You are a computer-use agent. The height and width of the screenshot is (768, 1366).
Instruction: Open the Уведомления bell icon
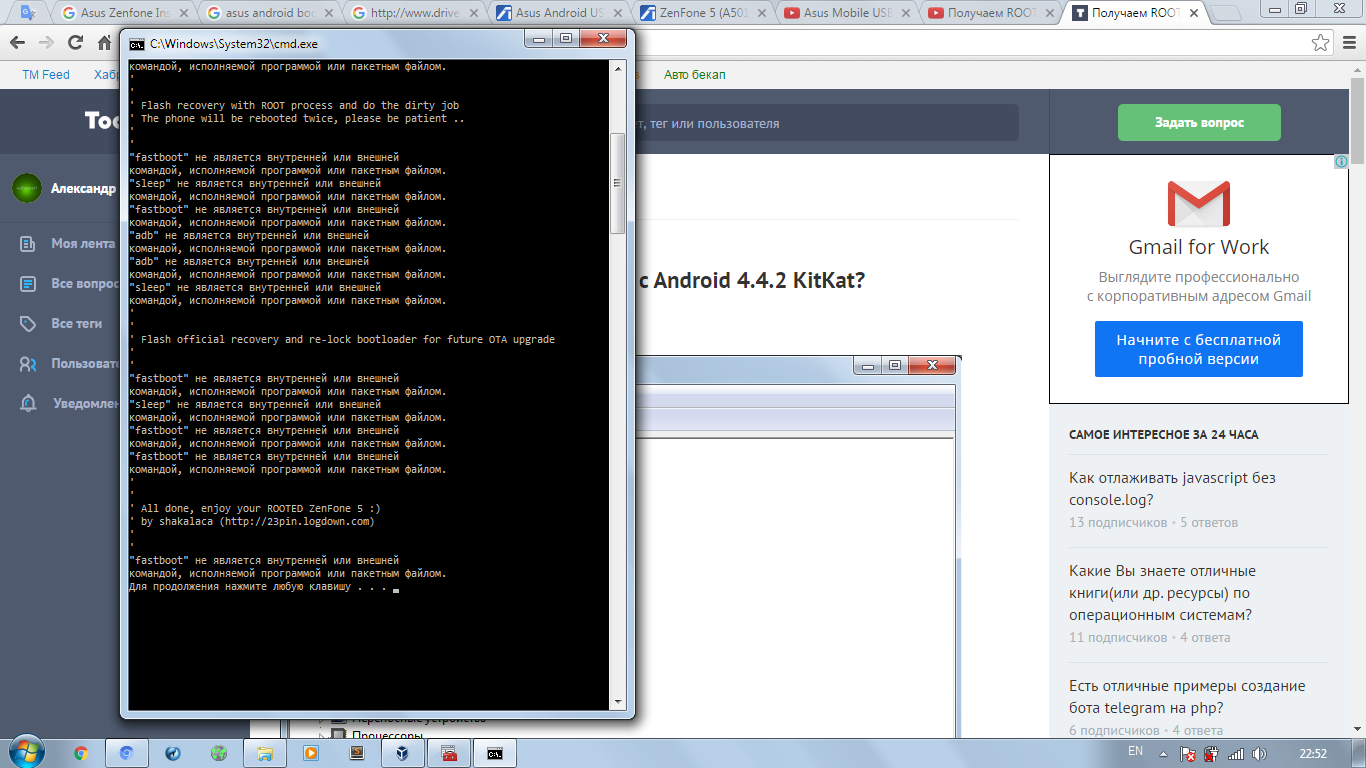tap(29, 404)
